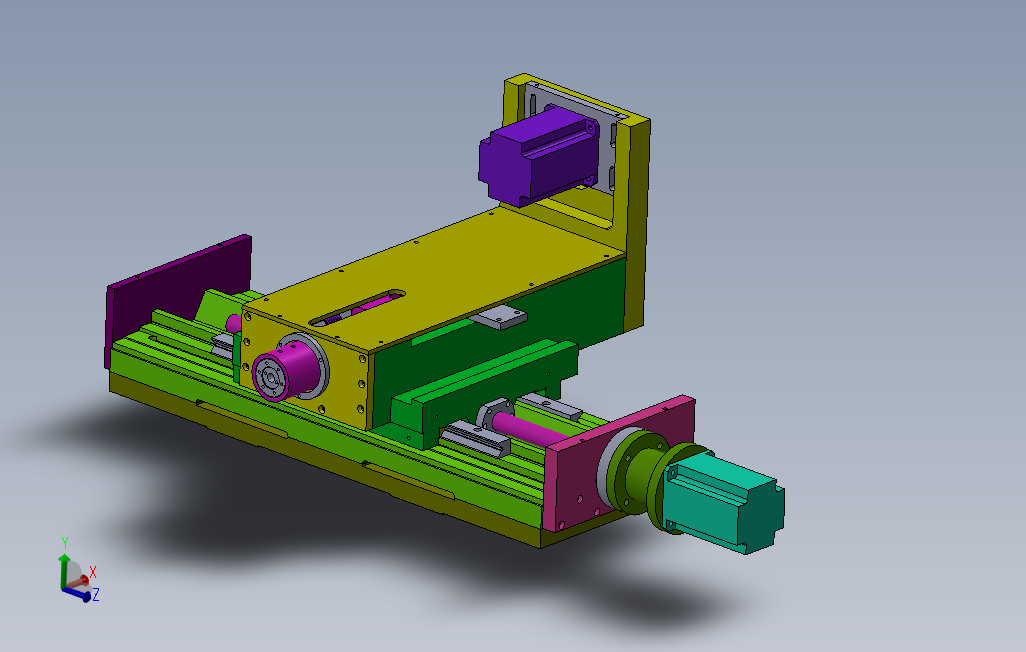Click the blue Z axis of the triad
The height and width of the screenshot is (652, 1026).
point(77,594)
